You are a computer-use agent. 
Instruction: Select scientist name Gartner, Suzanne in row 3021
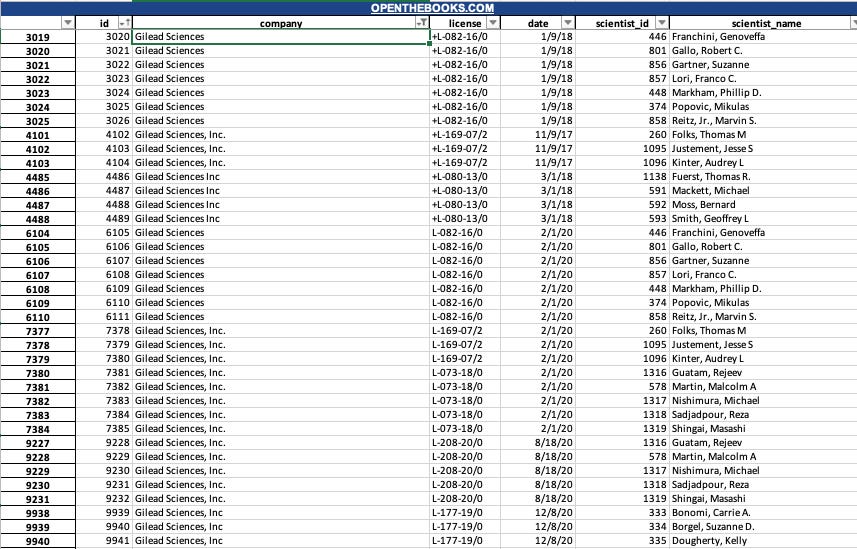coord(763,65)
